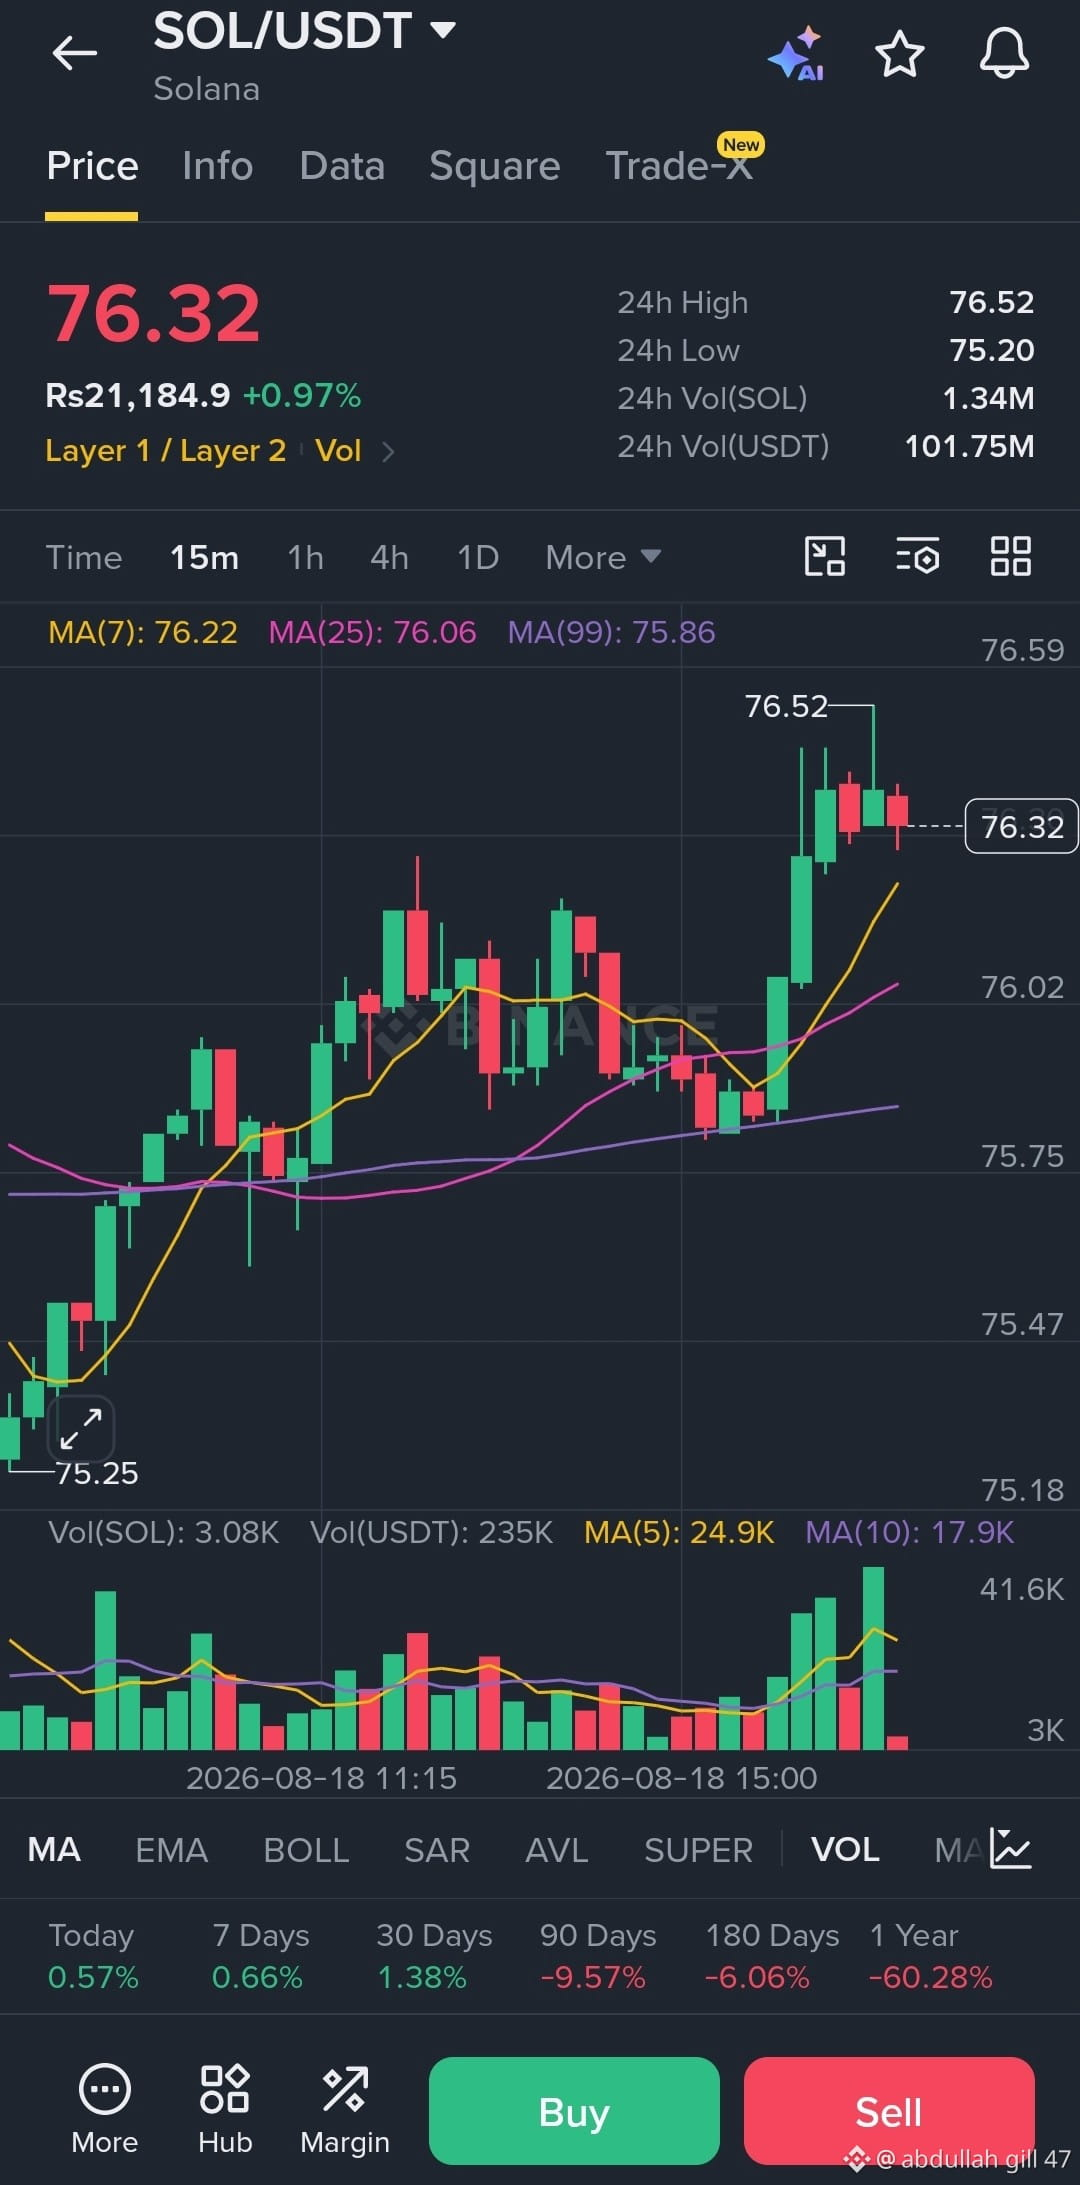The width and height of the screenshot is (1080, 2185).
Task: Expand chart to fullscreen arrows icon
Action: point(81,1428)
